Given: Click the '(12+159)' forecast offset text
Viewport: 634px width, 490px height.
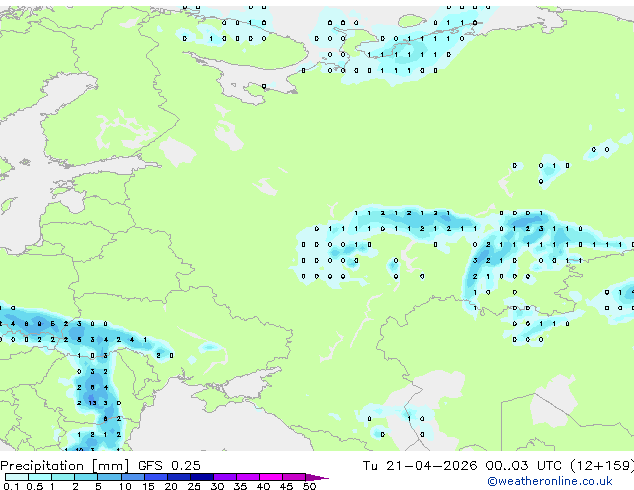Looking at the screenshot, I should click(602, 466).
